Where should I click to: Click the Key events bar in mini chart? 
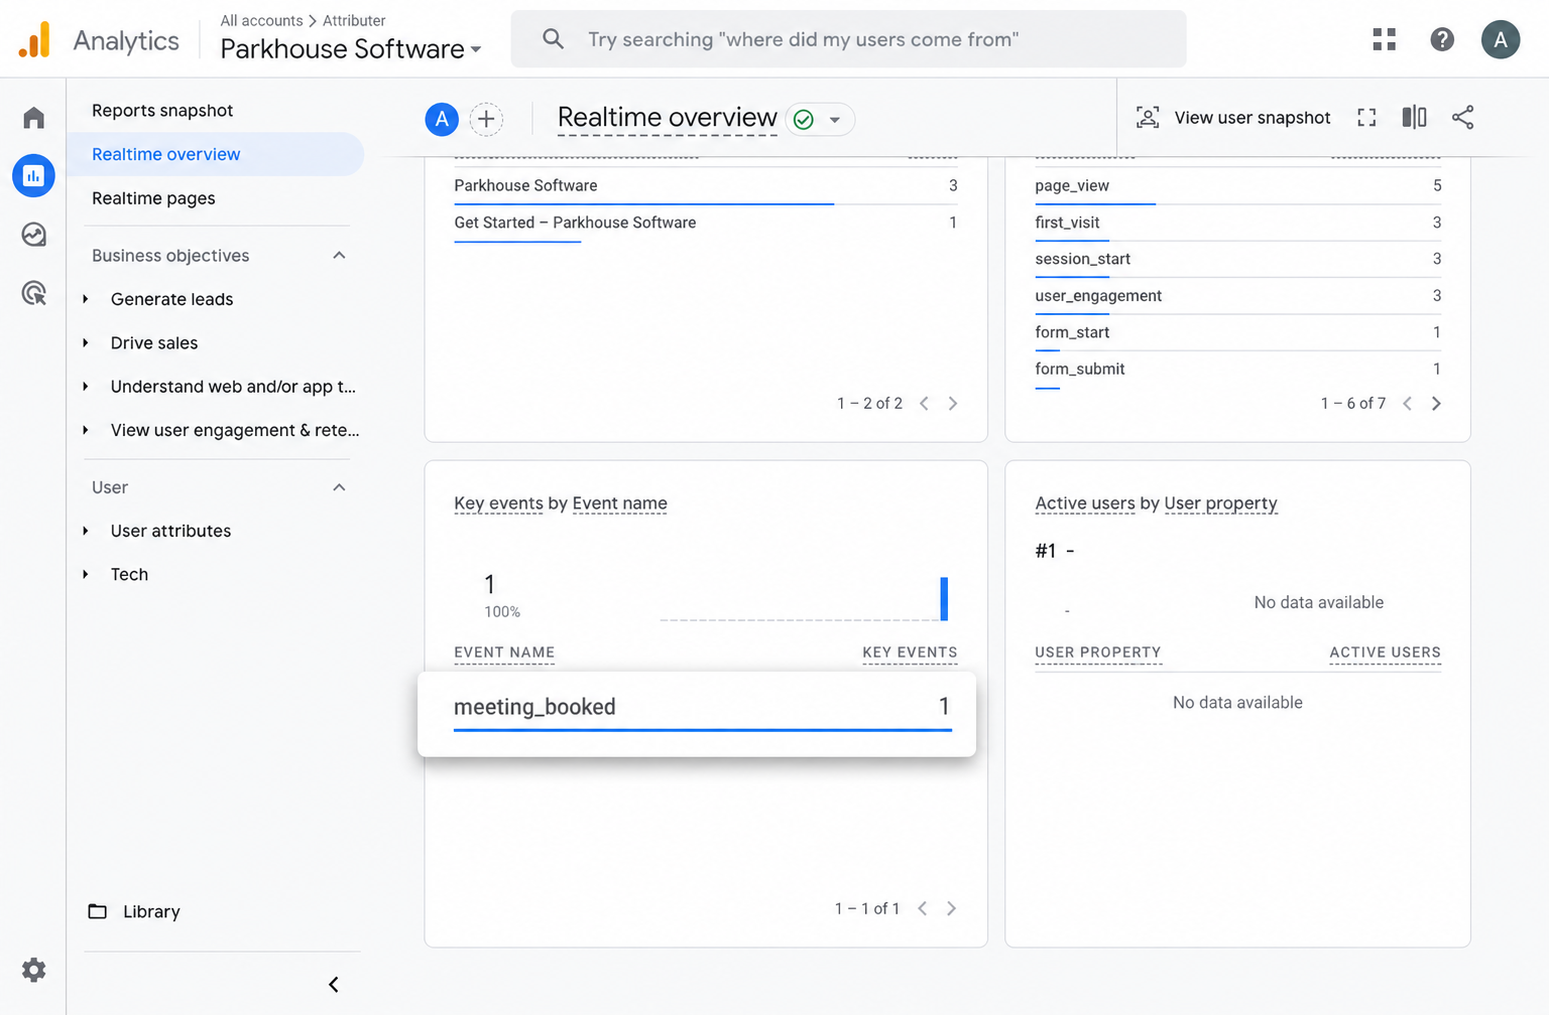[x=944, y=598]
